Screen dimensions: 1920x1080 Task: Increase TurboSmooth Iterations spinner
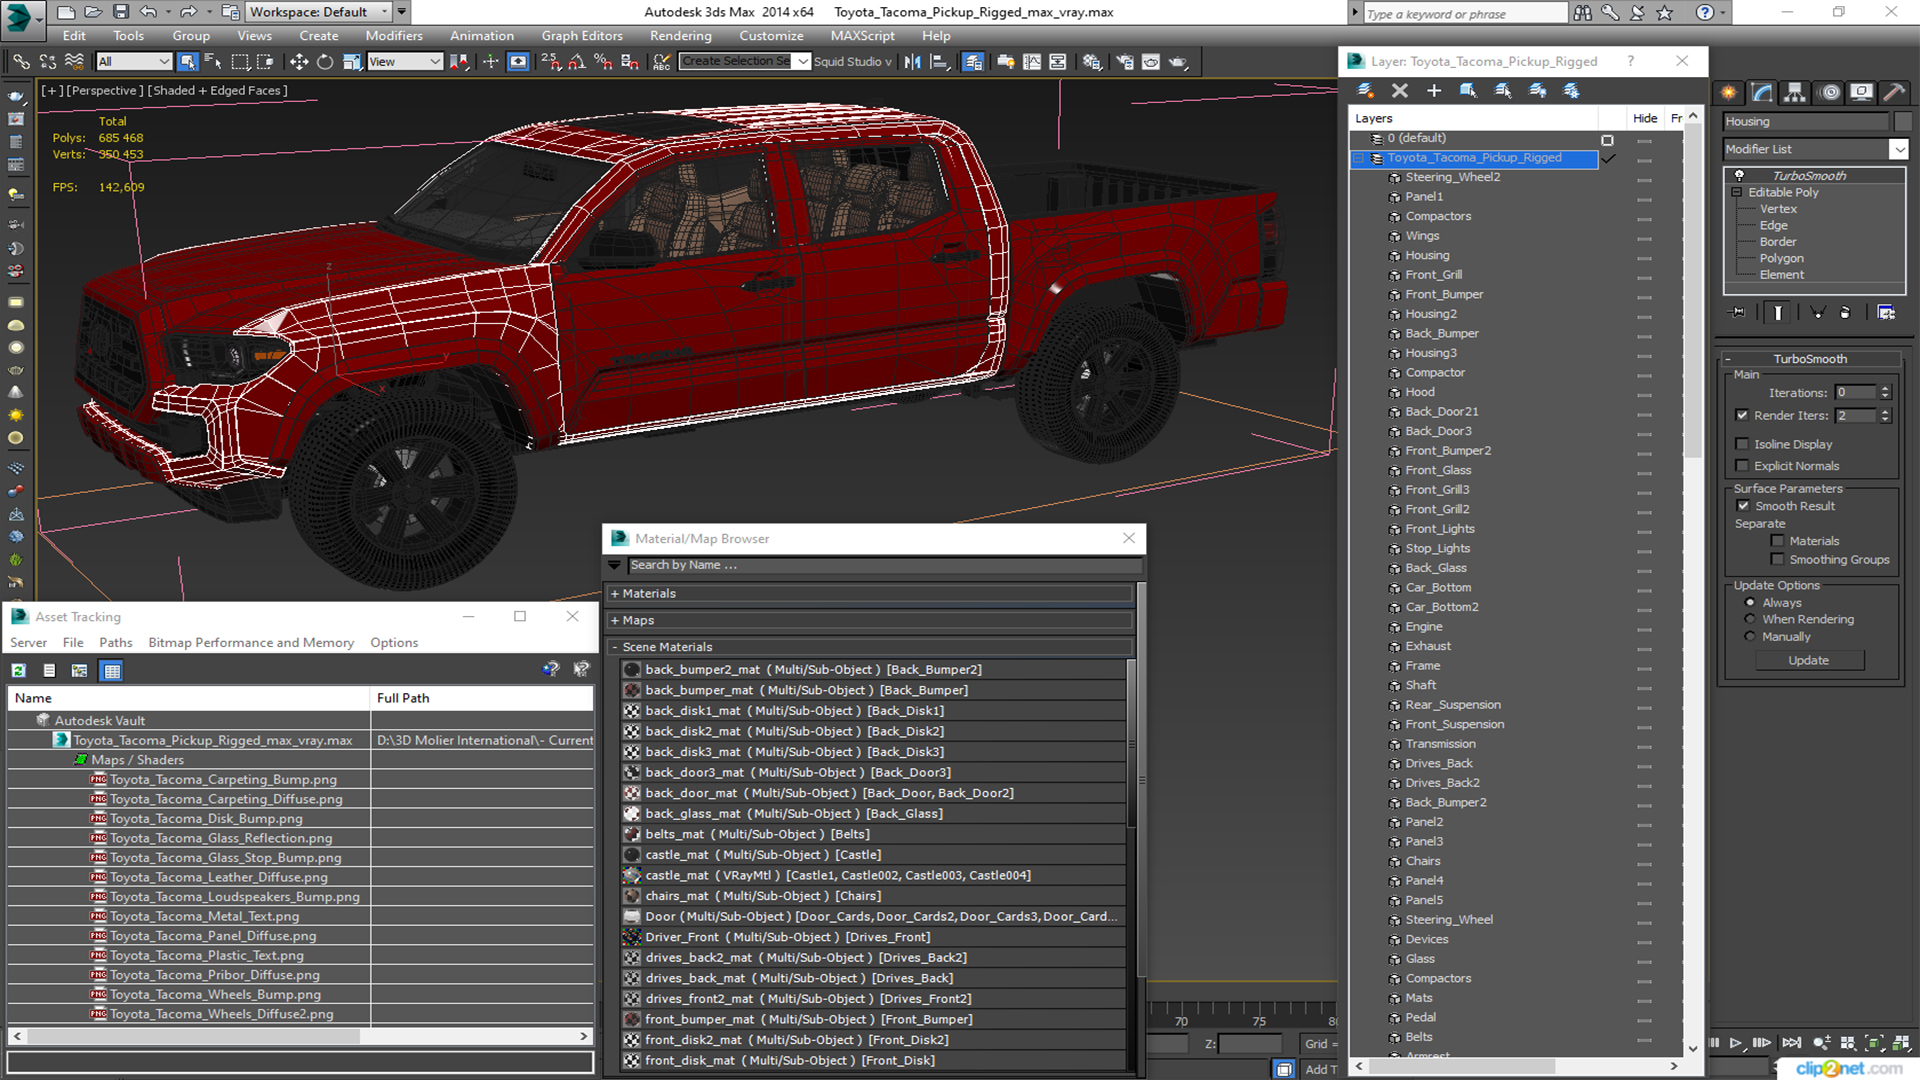[1885, 389]
